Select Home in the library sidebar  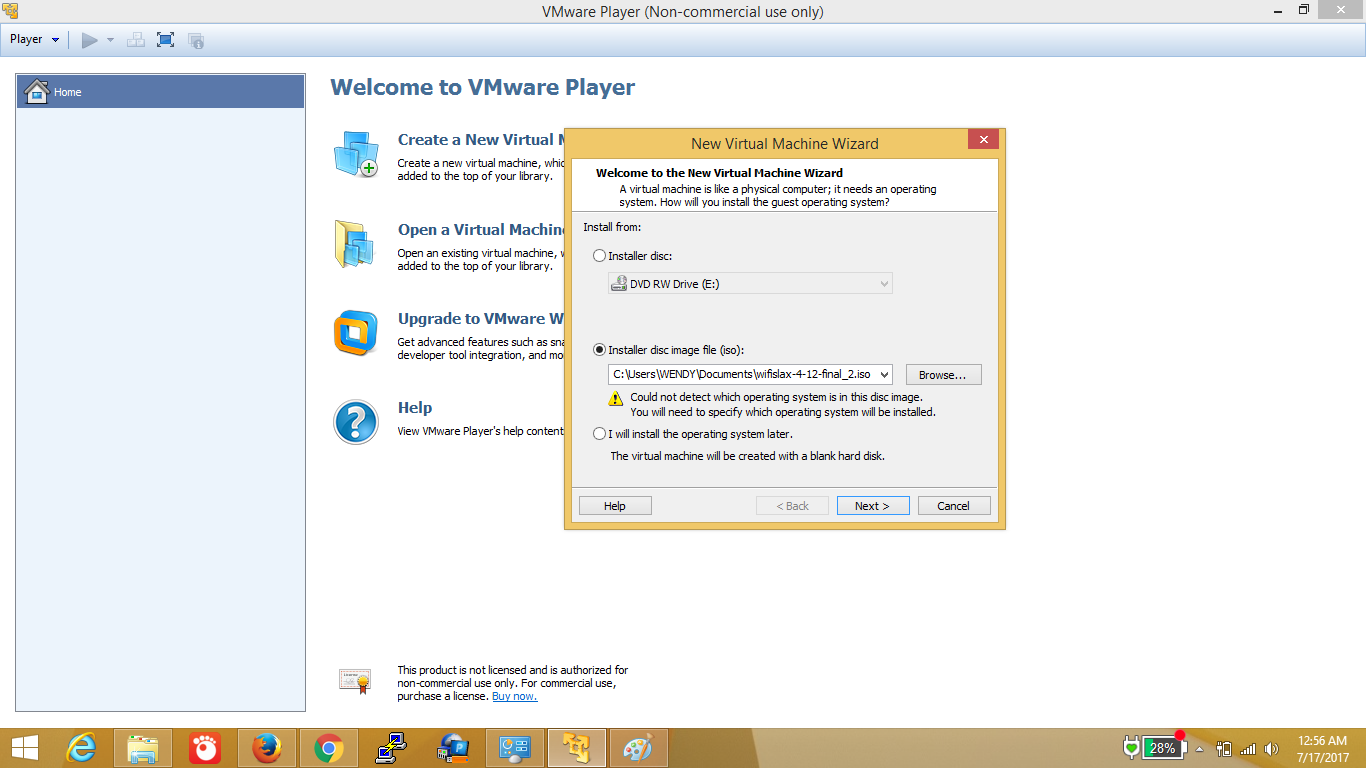point(160,91)
